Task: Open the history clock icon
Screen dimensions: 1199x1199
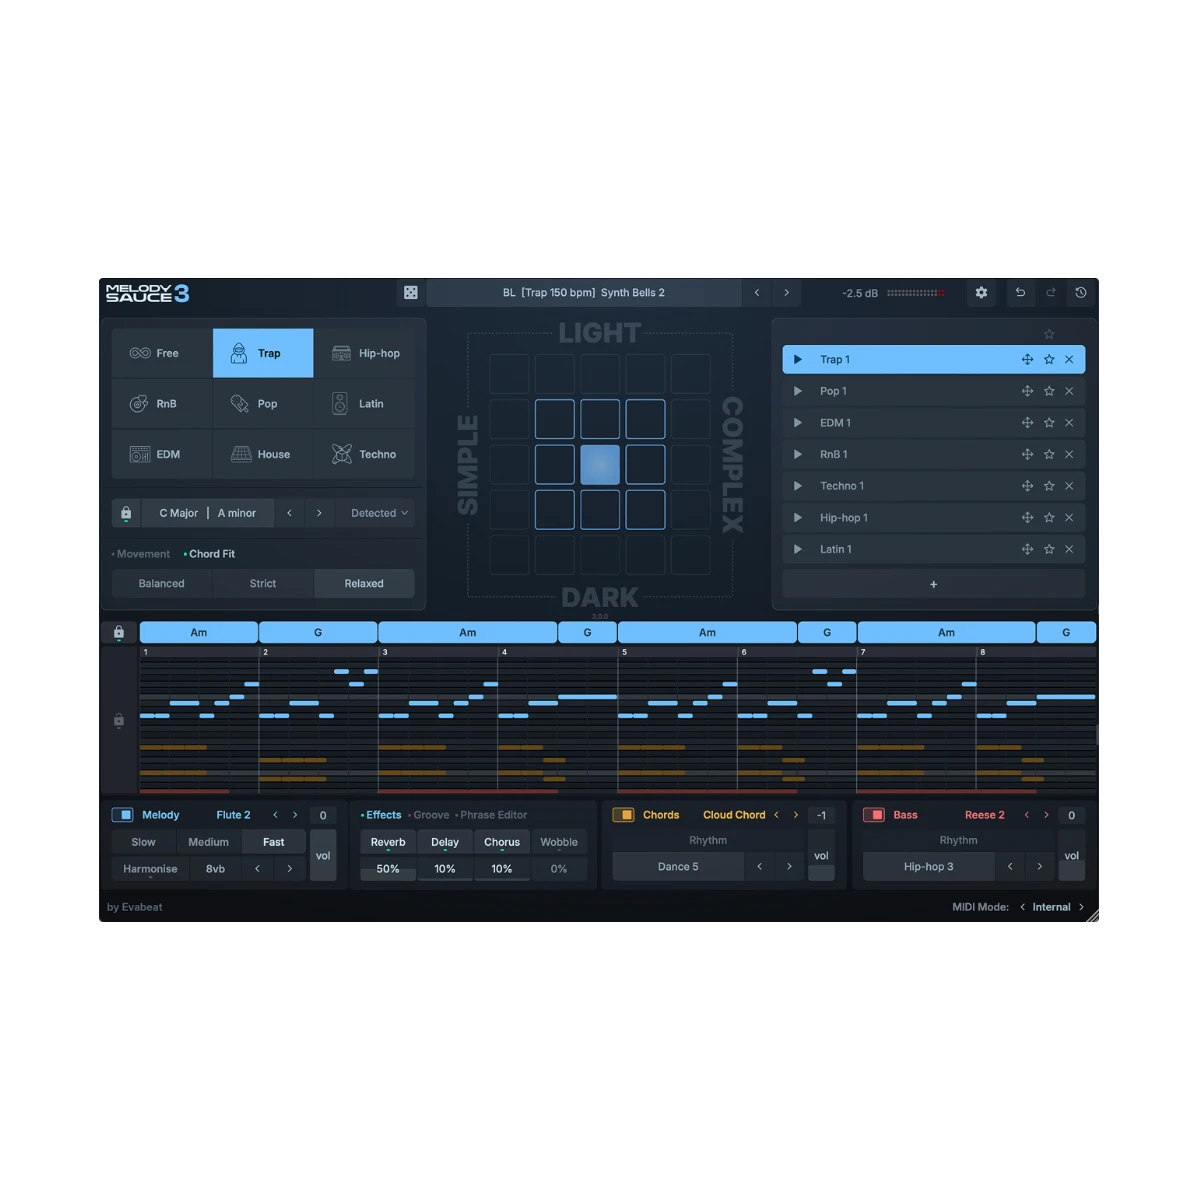Action: click(1081, 293)
